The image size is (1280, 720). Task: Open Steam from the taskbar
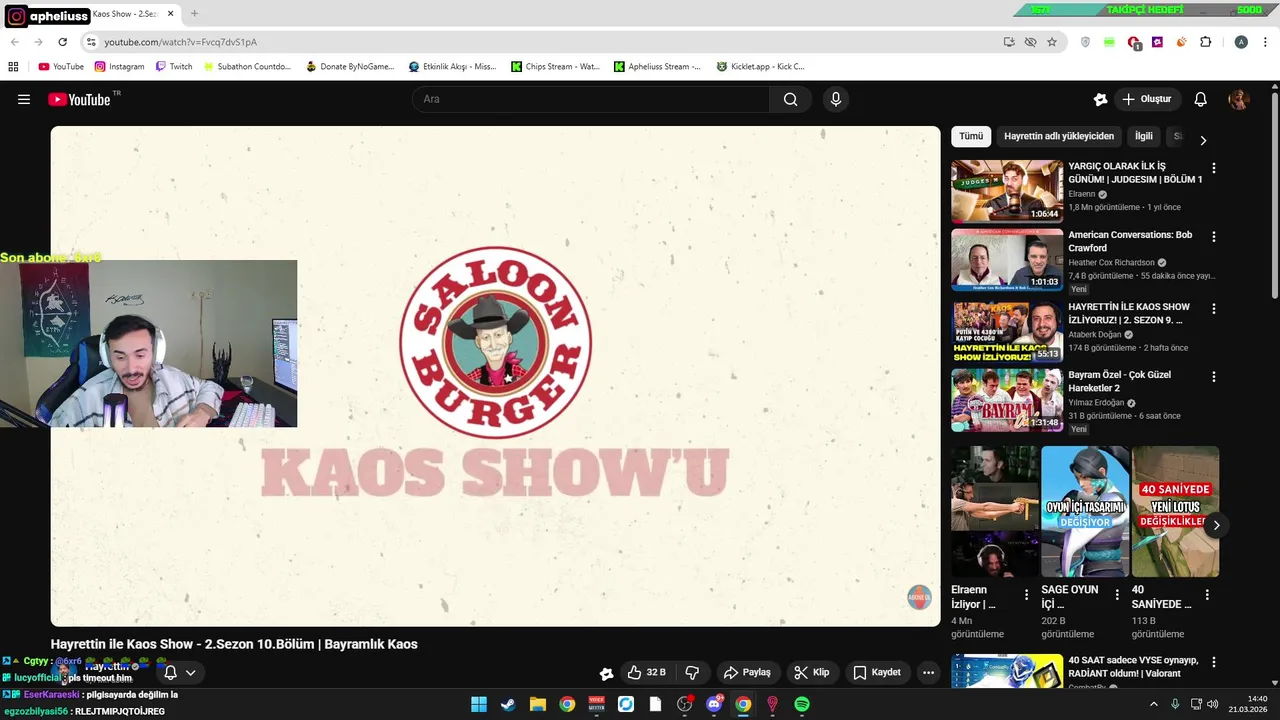point(508,704)
